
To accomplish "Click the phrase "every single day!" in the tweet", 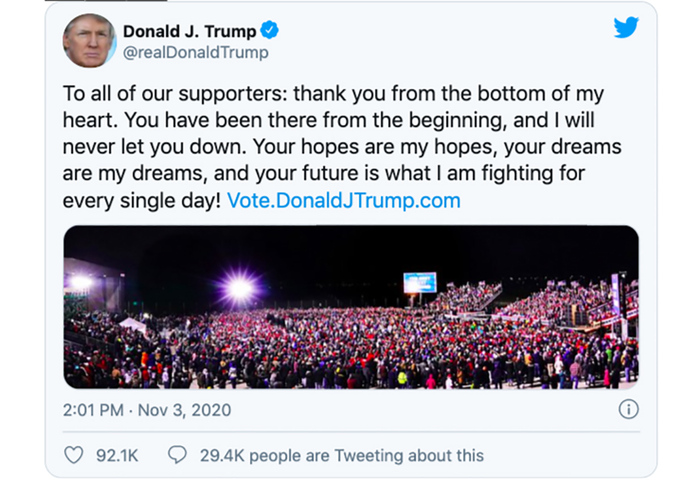I will point(142,200).
